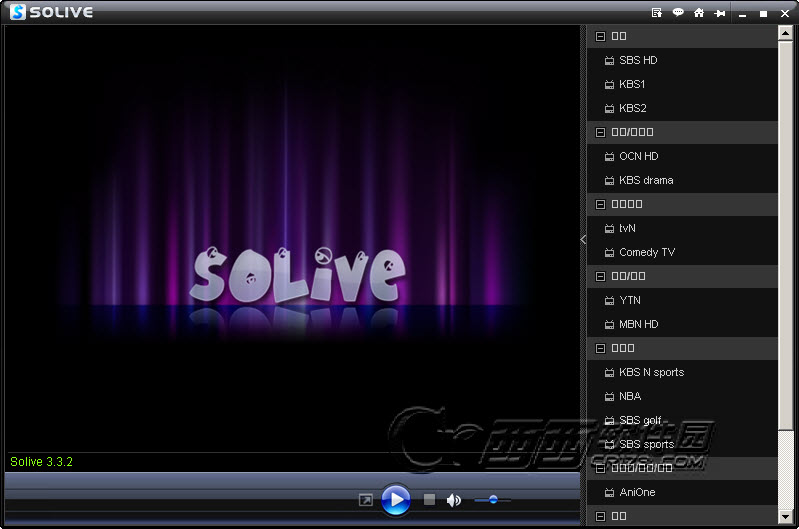Click the TV icon beside YTN
Viewport: 799px width, 529px height.
click(x=609, y=300)
